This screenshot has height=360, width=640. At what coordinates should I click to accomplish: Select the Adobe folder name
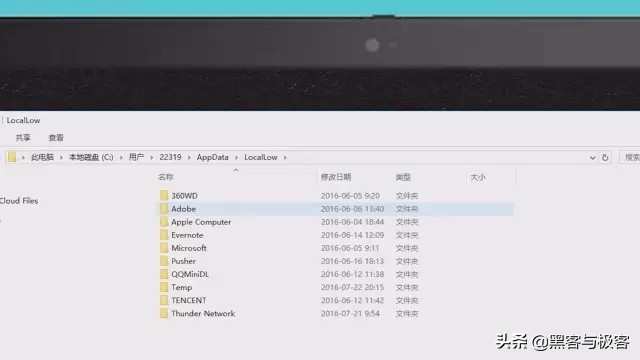[184, 209]
